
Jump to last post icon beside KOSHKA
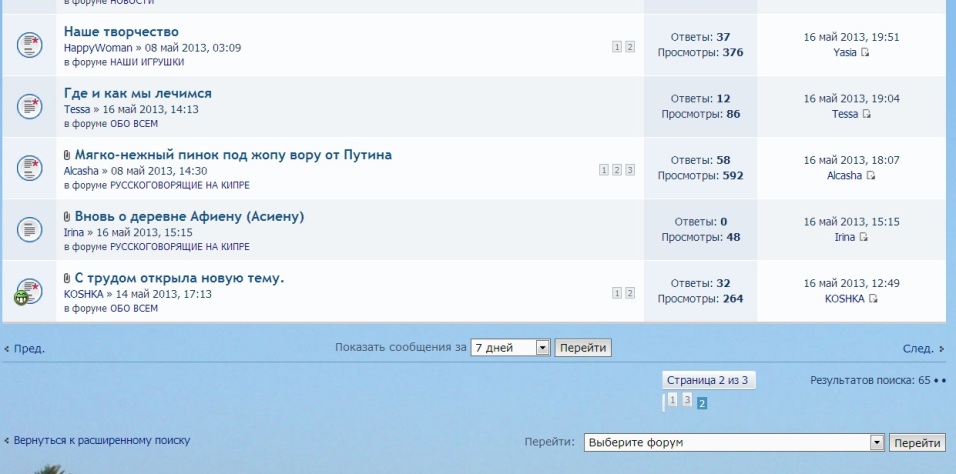(873, 299)
